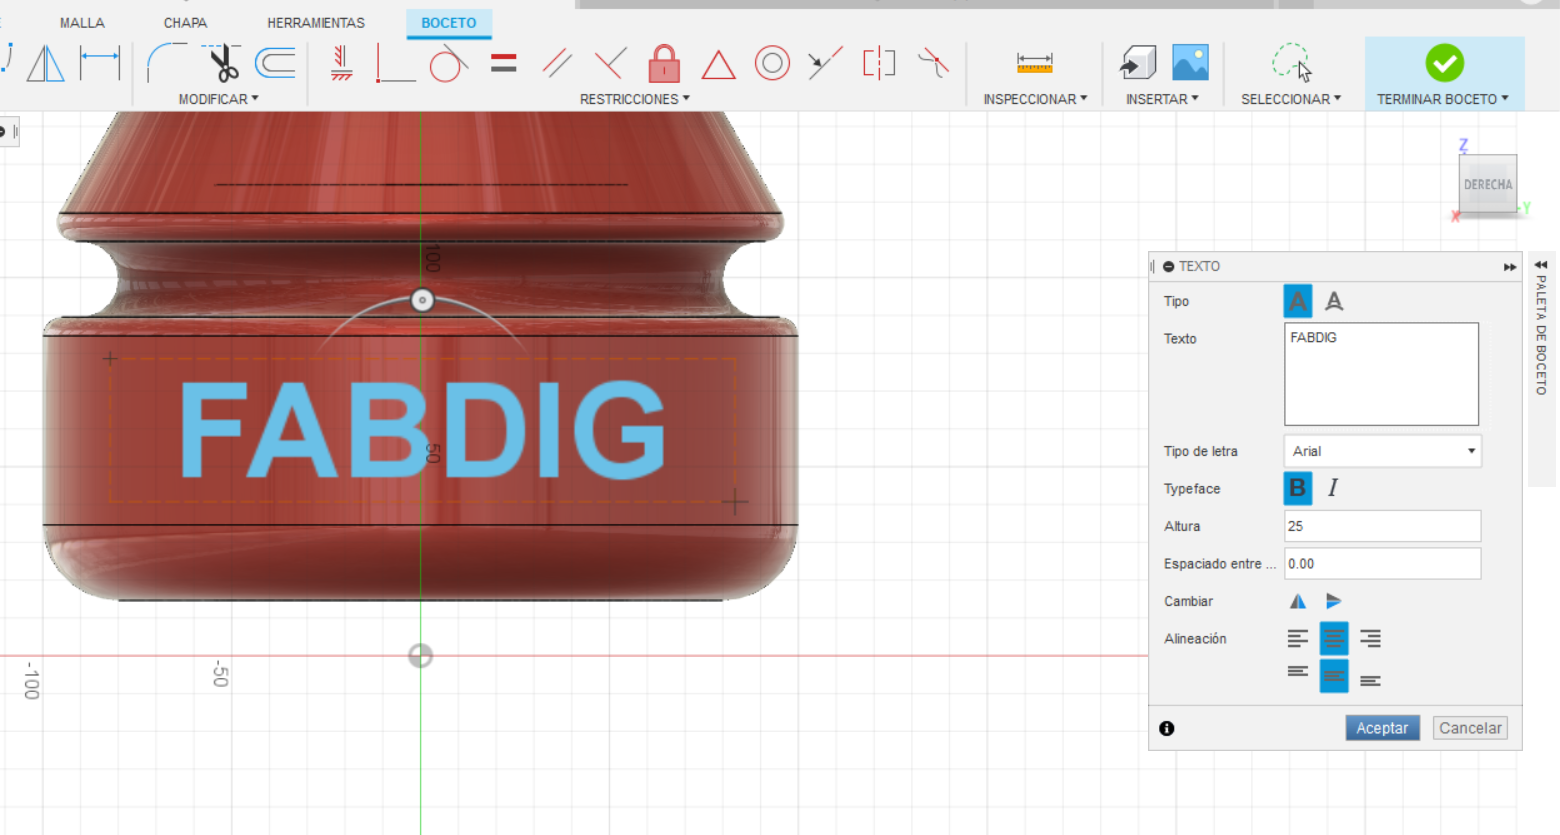Select the Trim scissors tool

click(x=222, y=63)
